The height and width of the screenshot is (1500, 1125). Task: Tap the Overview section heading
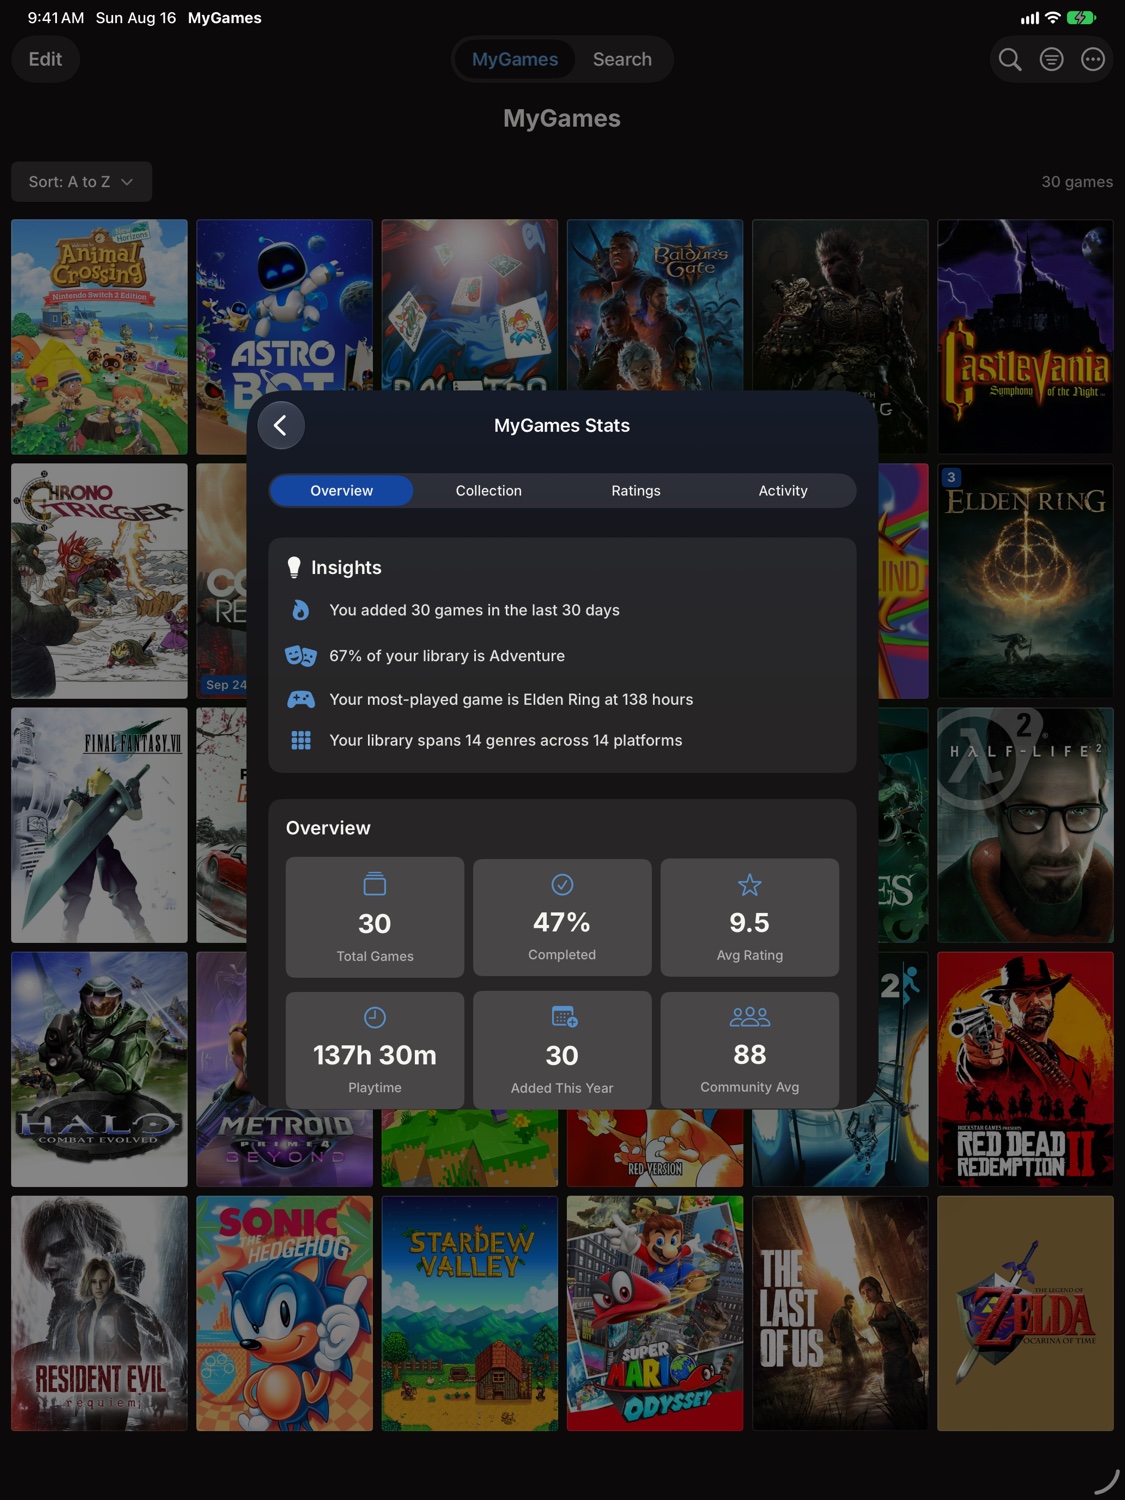pyautogui.click(x=328, y=828)
